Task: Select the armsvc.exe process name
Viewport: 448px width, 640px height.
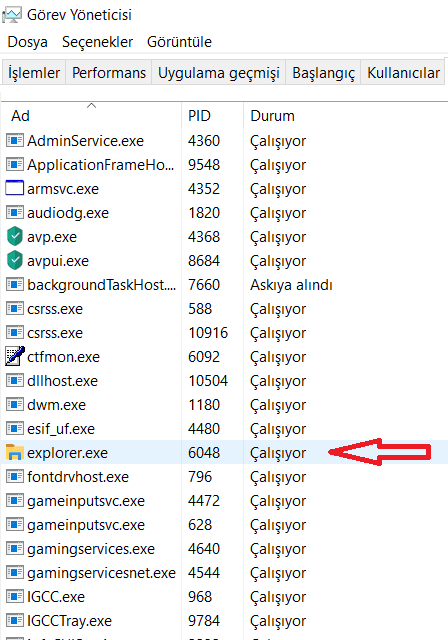Action: (63, 189)
